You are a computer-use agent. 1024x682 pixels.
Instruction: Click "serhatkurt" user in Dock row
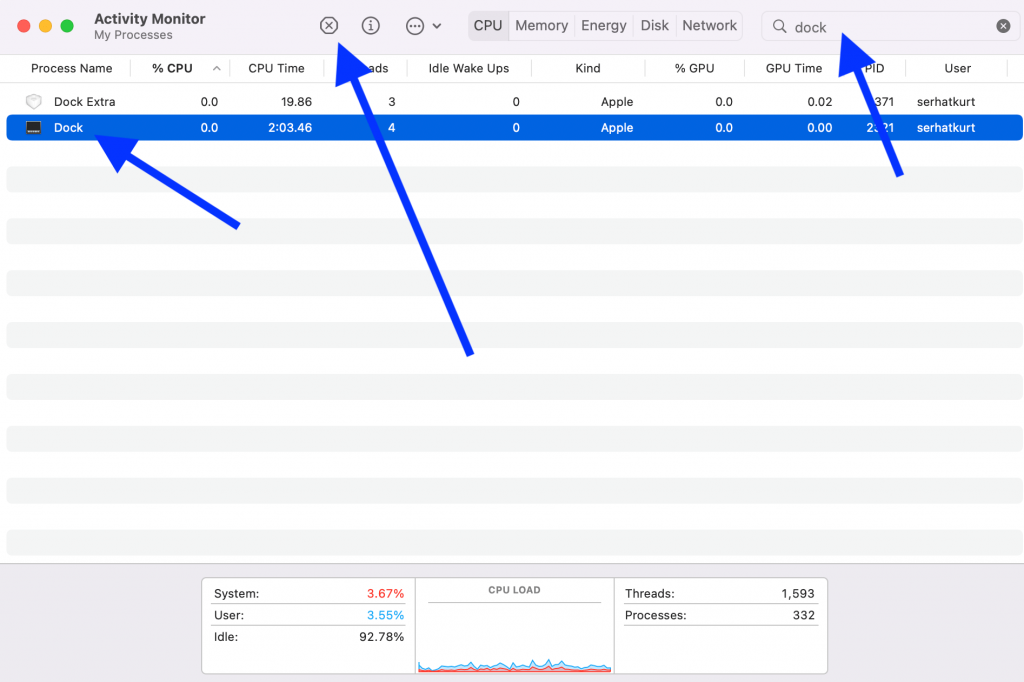946,127
